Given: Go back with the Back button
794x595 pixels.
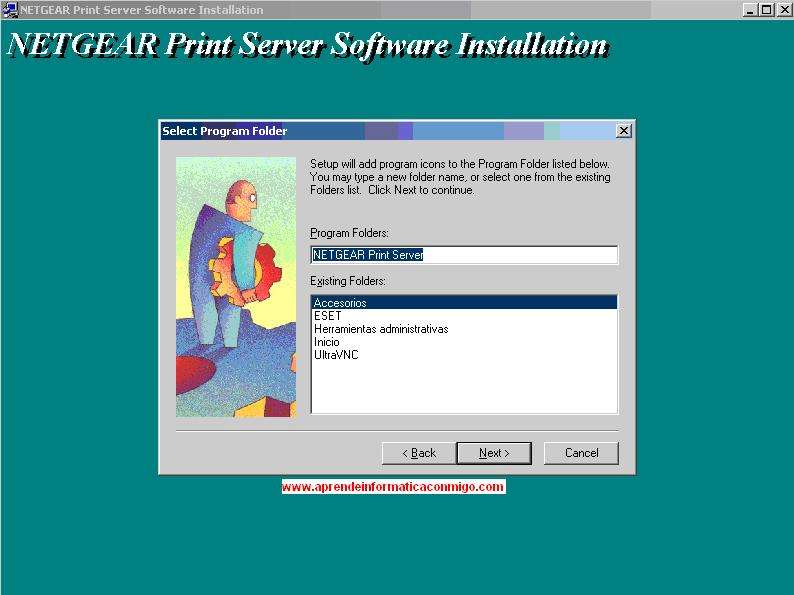Looking at the screenshot, I should (419, 453).
